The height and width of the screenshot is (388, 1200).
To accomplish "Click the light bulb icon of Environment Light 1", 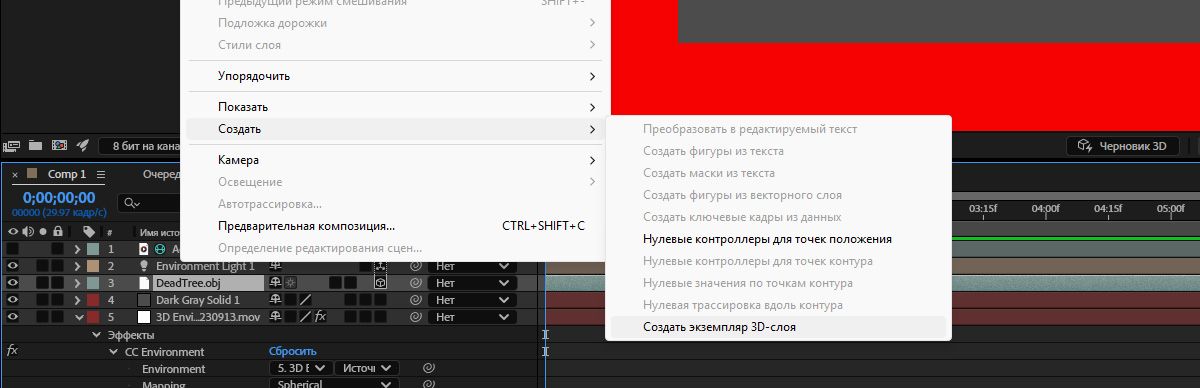I will point(143,266).
